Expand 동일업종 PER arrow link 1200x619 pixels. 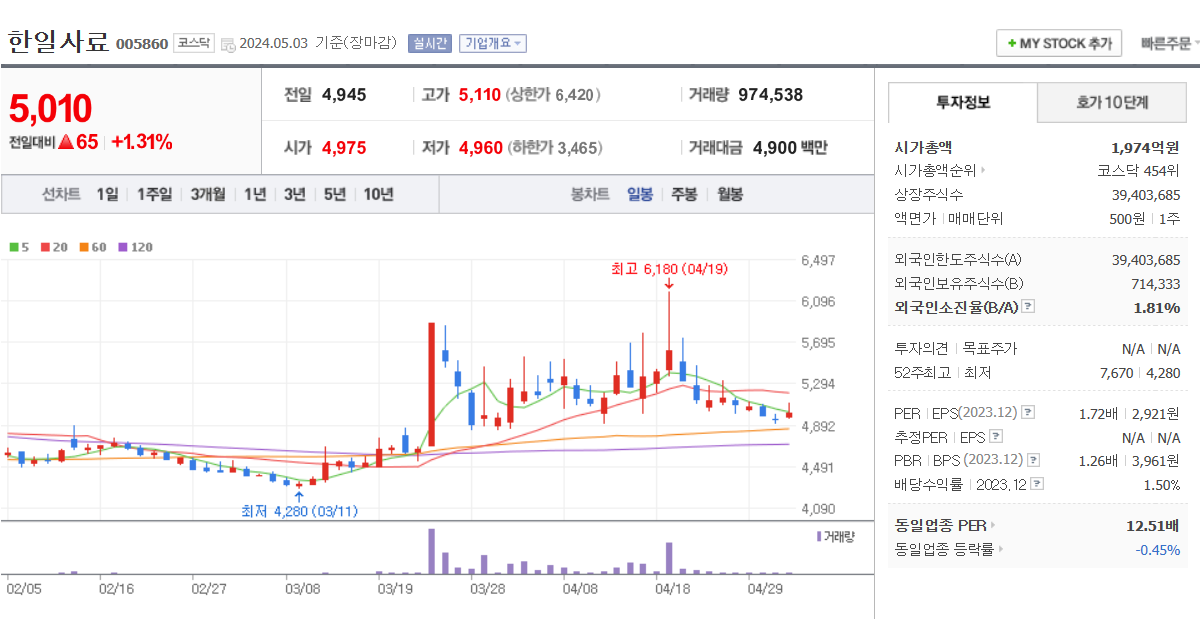click(x=993, y=525)
